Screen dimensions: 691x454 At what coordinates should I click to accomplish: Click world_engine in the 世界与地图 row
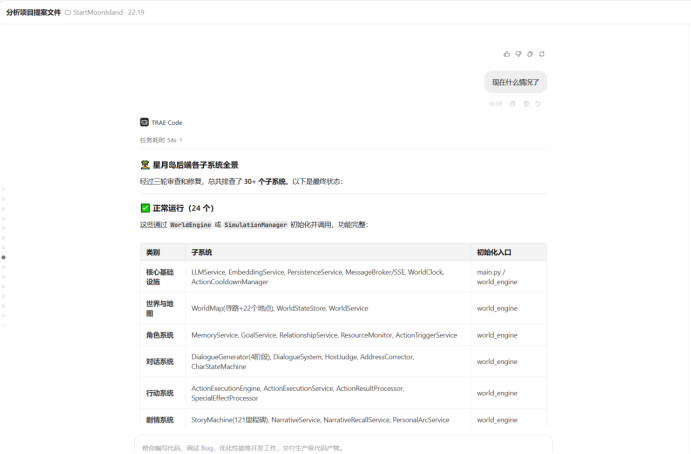[497, 308]
